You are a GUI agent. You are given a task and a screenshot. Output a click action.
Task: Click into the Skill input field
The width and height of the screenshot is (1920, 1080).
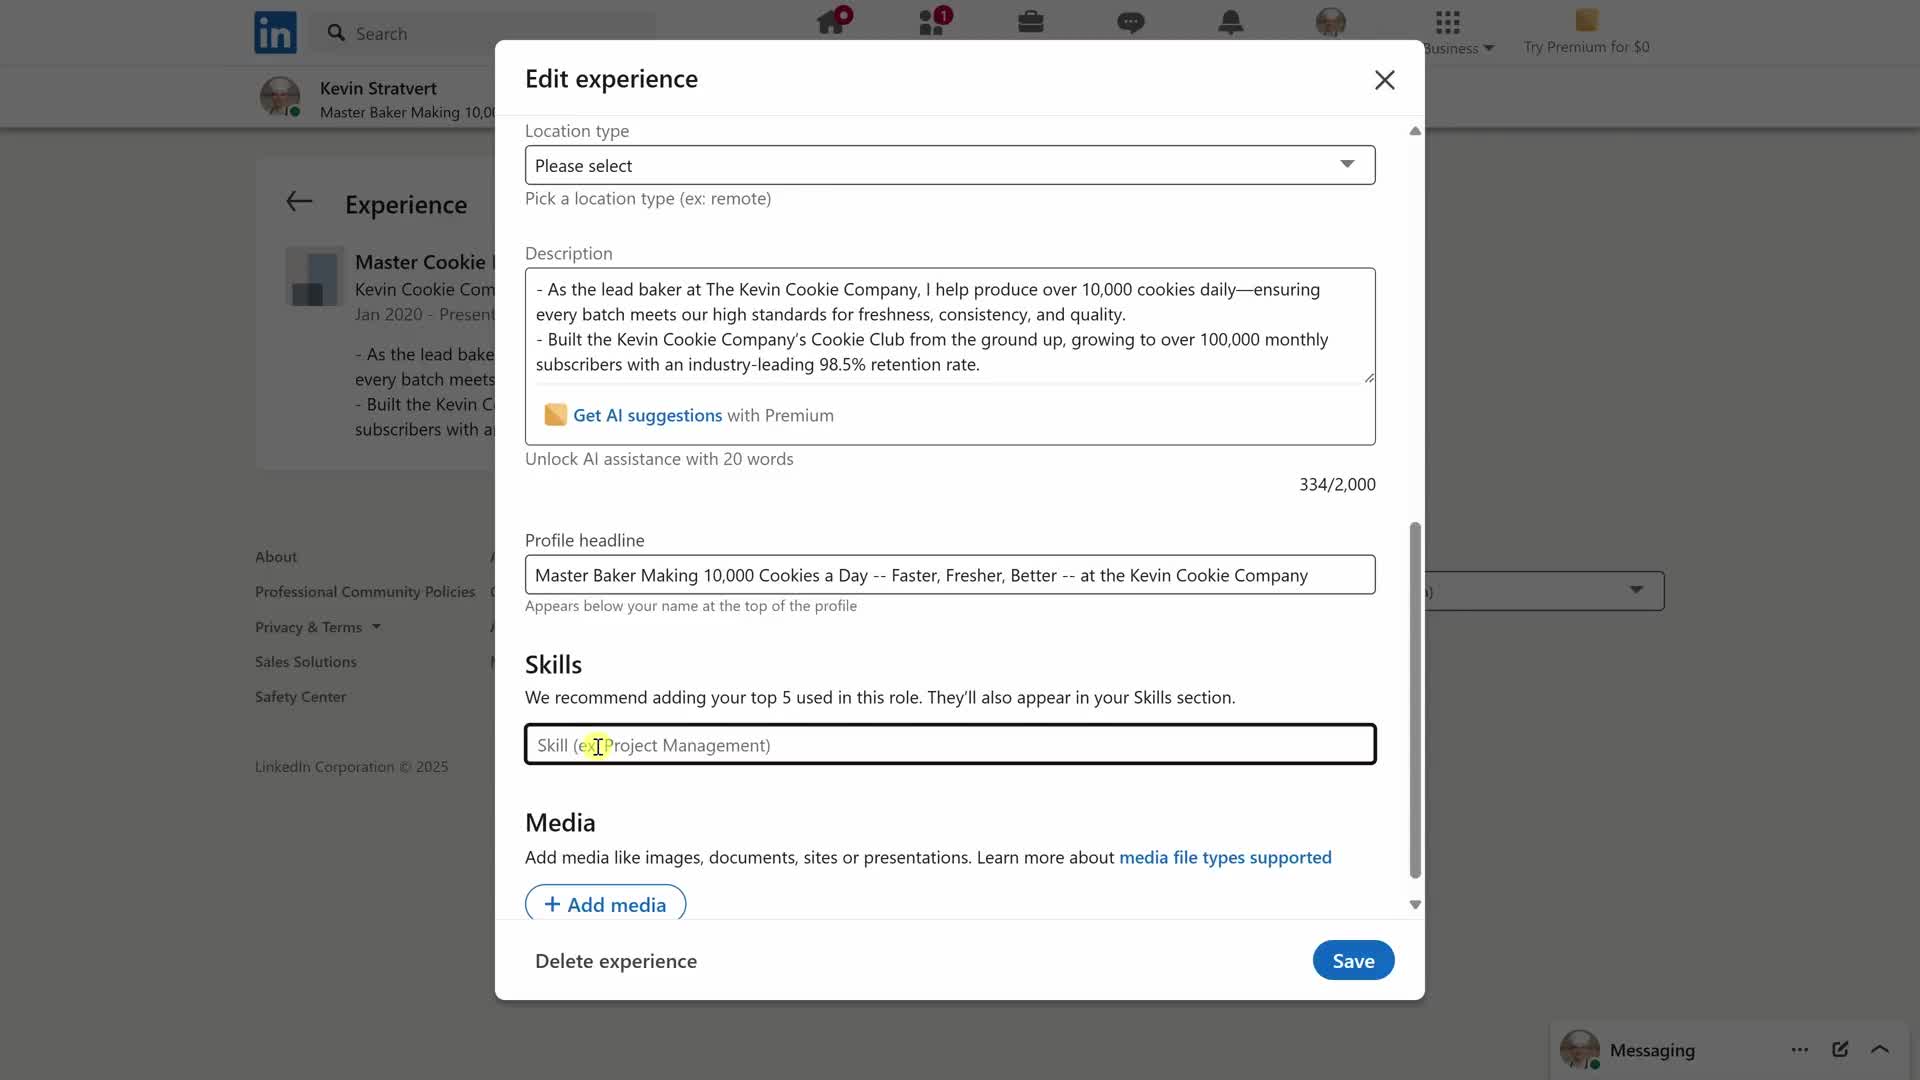[x=949, y=744]
